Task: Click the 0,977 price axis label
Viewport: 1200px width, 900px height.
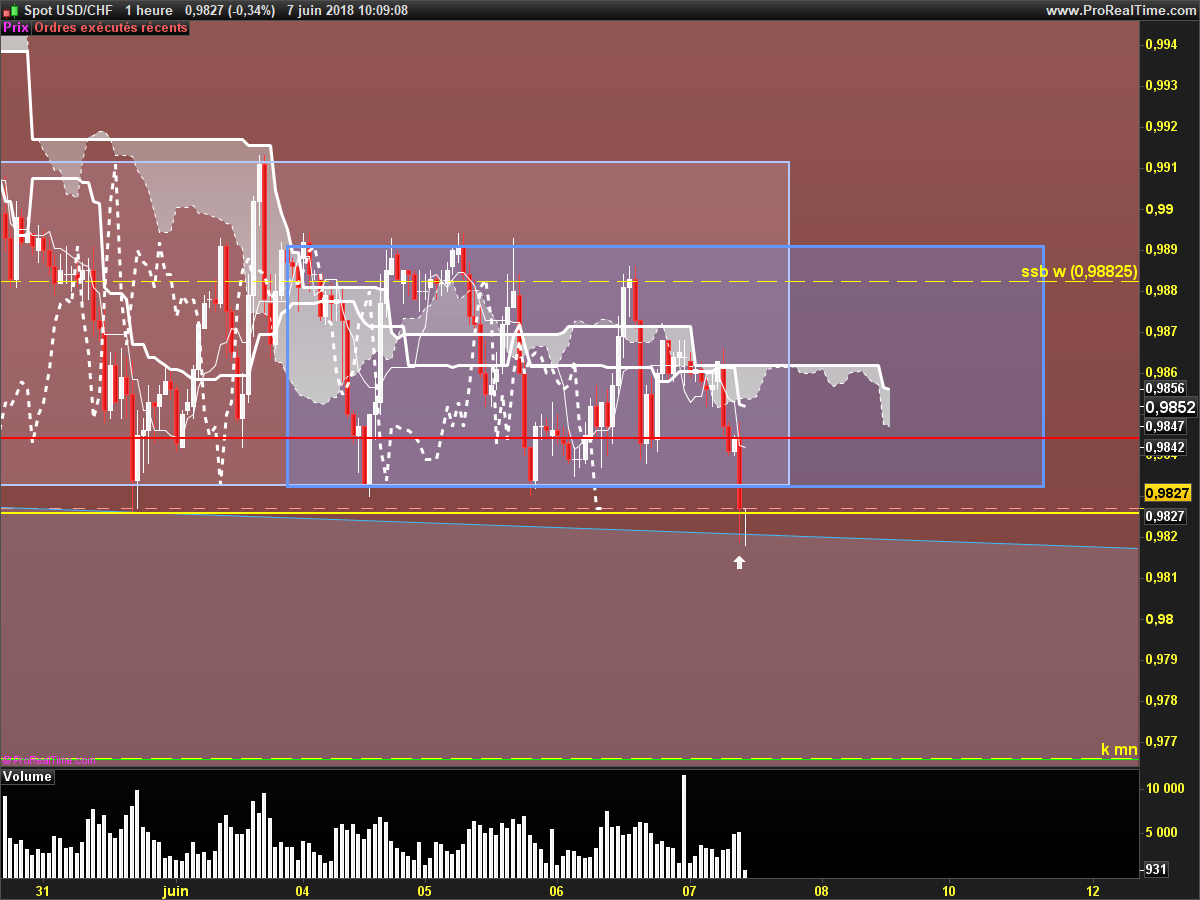Action: pyautogui.click(x=1160, y=741)
